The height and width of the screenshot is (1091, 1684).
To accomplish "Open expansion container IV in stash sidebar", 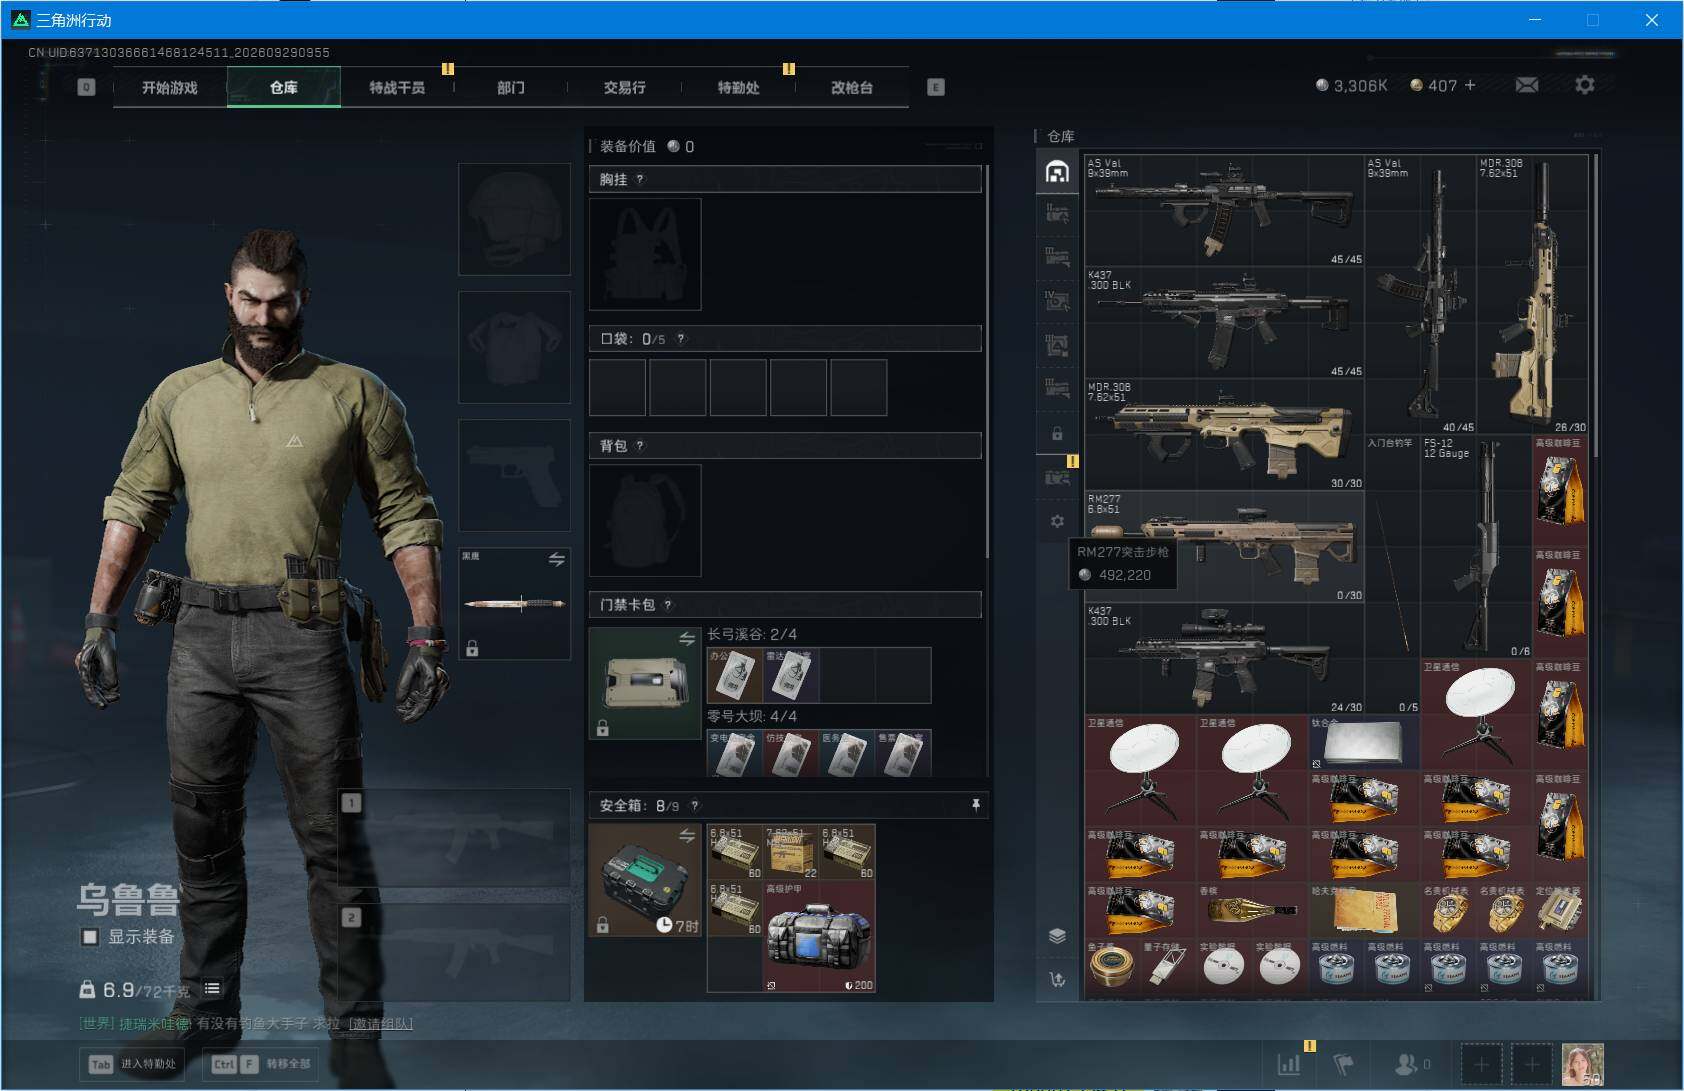I will pos(1057,300).
